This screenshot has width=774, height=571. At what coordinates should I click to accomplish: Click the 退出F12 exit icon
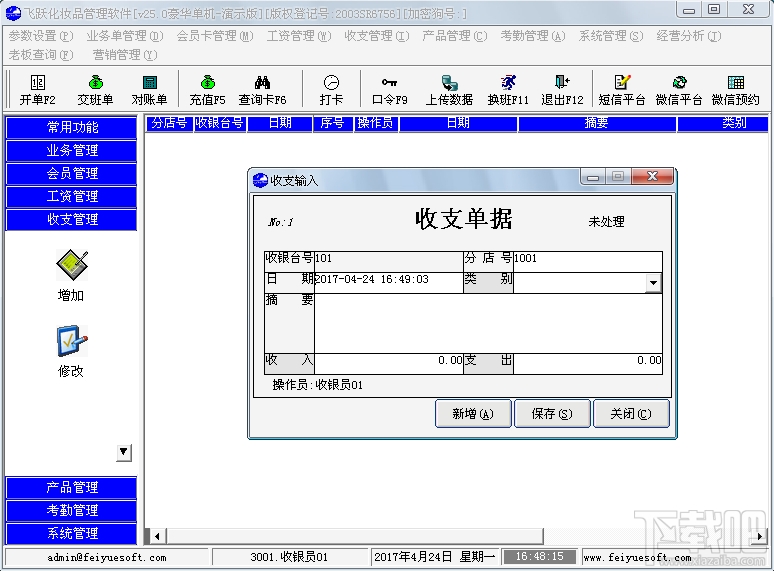pos(562,90)
